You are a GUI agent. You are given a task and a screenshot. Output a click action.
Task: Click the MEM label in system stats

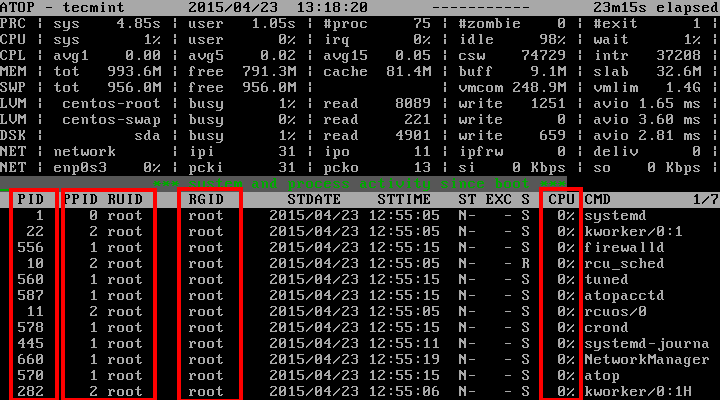coord(15,71)
